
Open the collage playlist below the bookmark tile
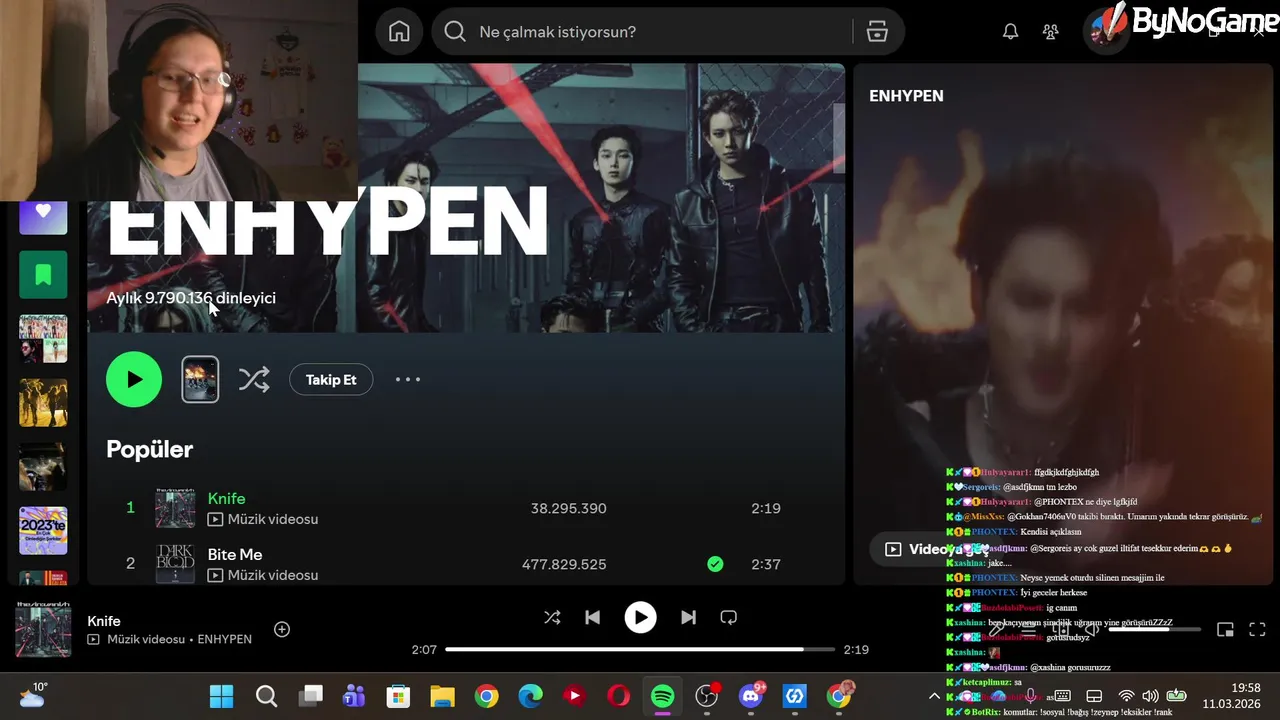point(43,339)
